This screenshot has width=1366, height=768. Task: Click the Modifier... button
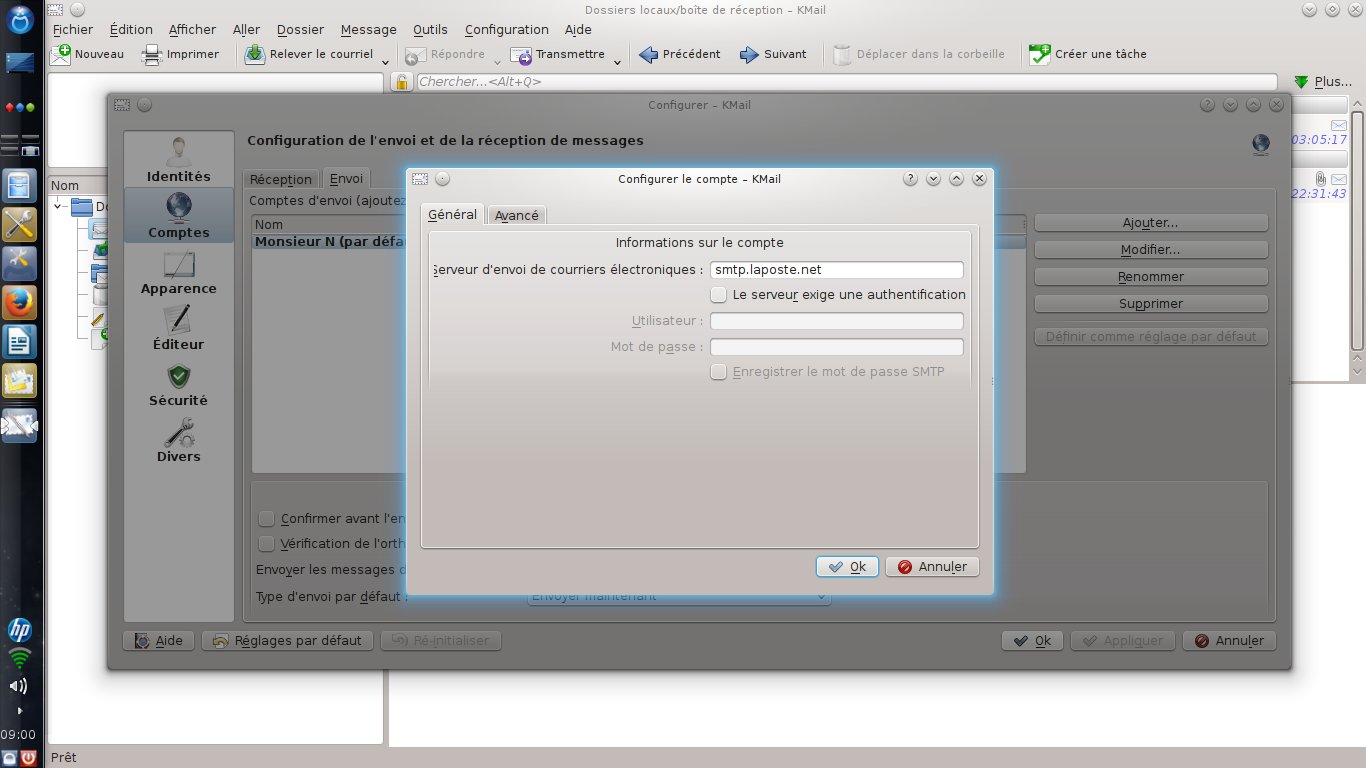point(1151,249)
